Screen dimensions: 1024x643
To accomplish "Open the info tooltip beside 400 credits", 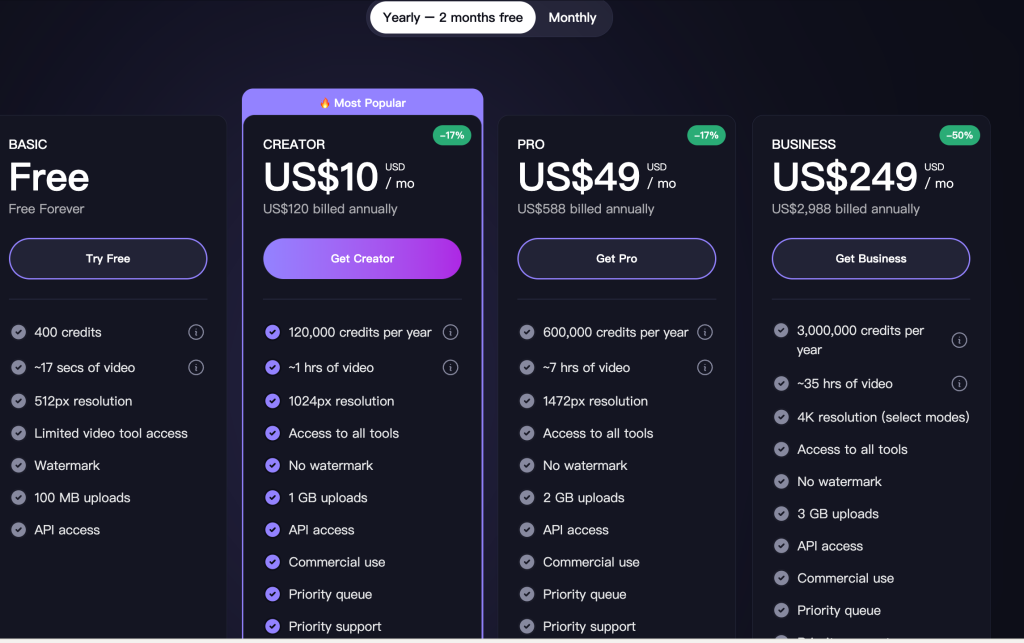I will (196, 331).
